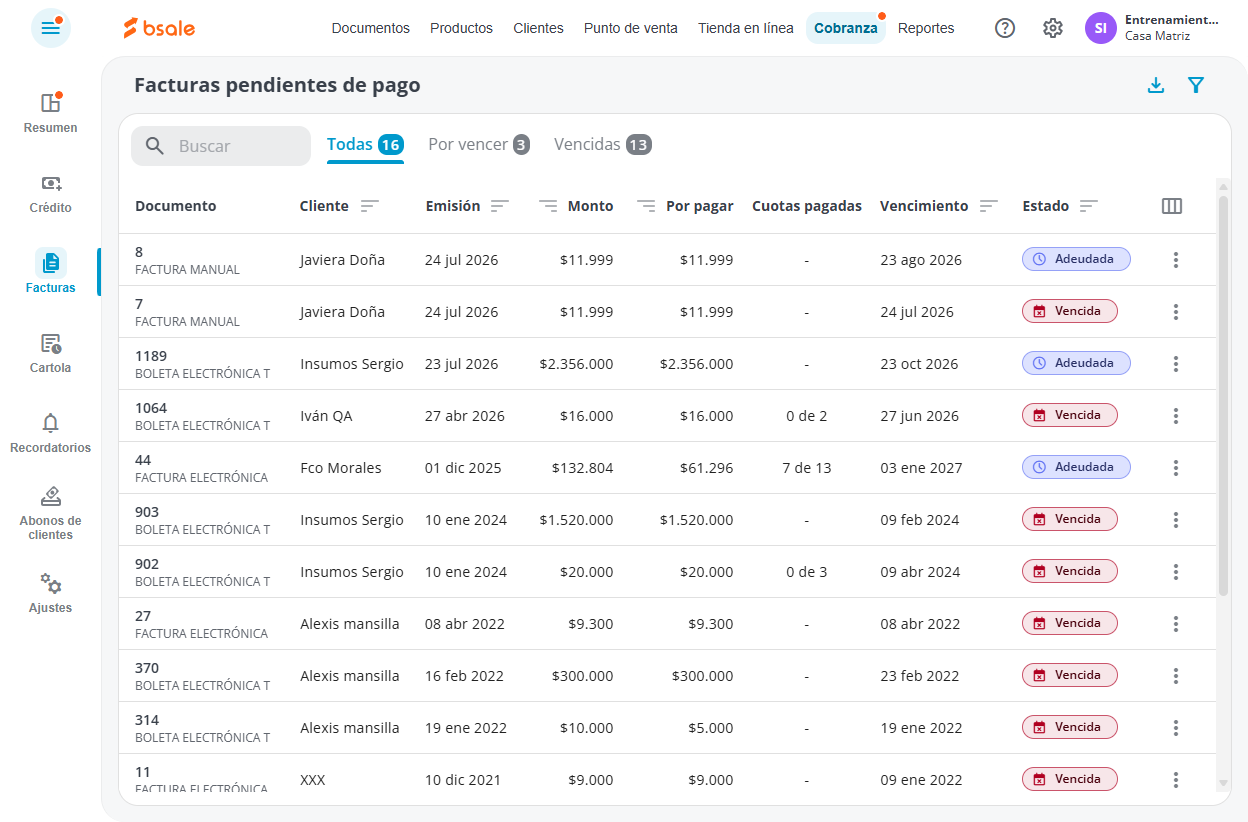
Task: Click the table vertical scrollbar
Action: click(x=1223, y=395)
